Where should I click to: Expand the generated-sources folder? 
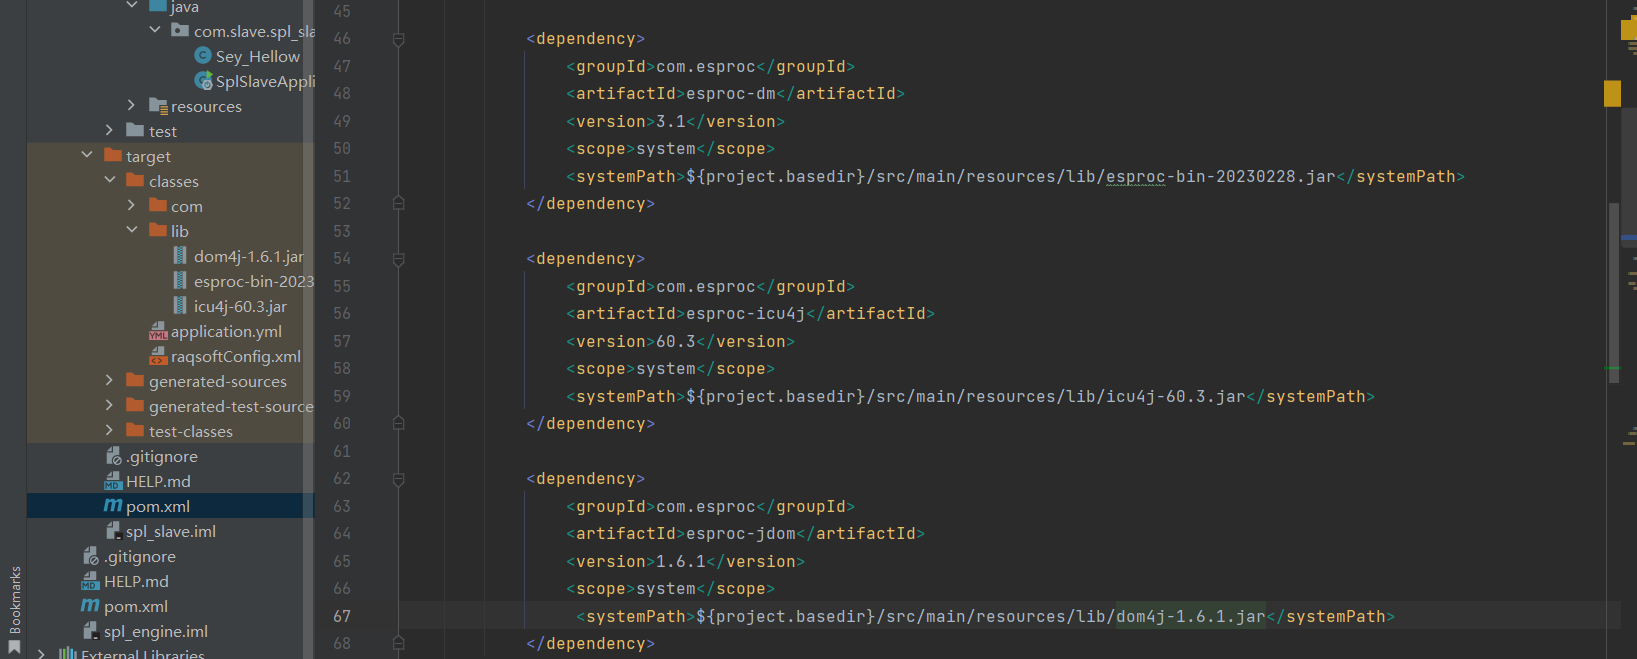click(110, 381)
